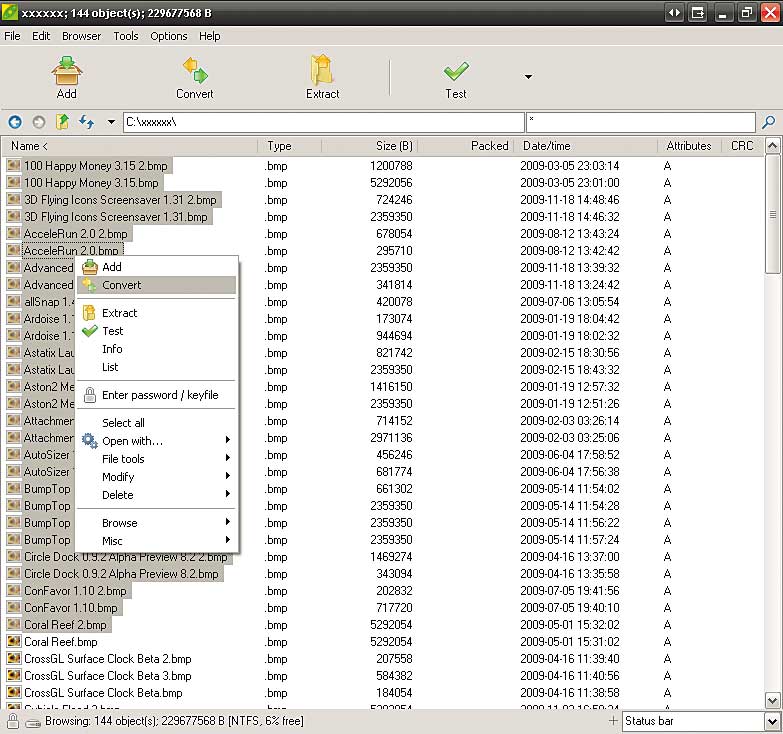
Task: Expand the Delete submenu
Action: click(x=156, y=495)
